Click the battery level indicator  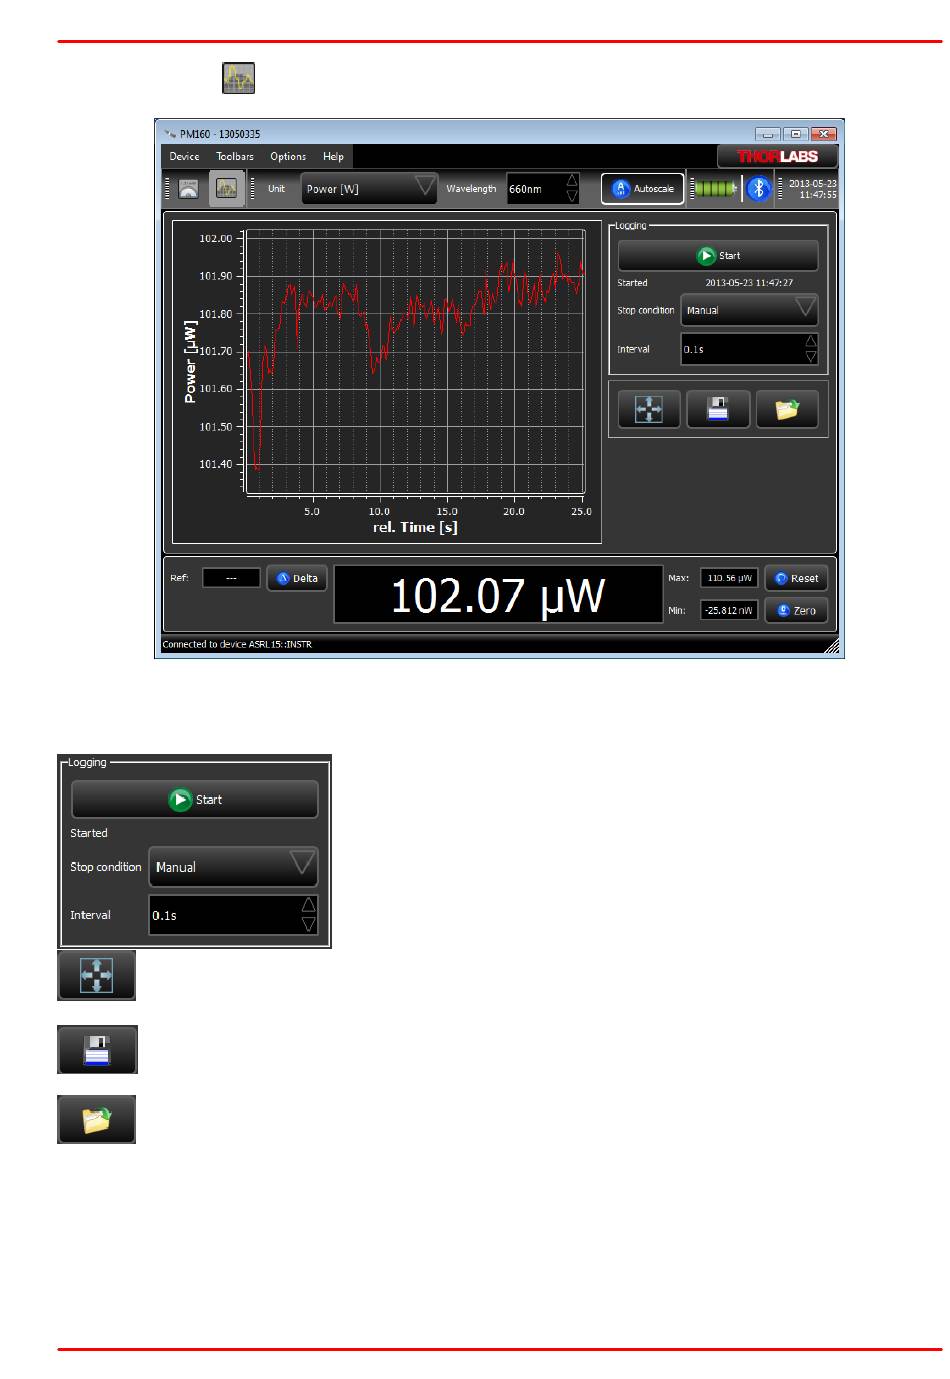coord(716,188)
